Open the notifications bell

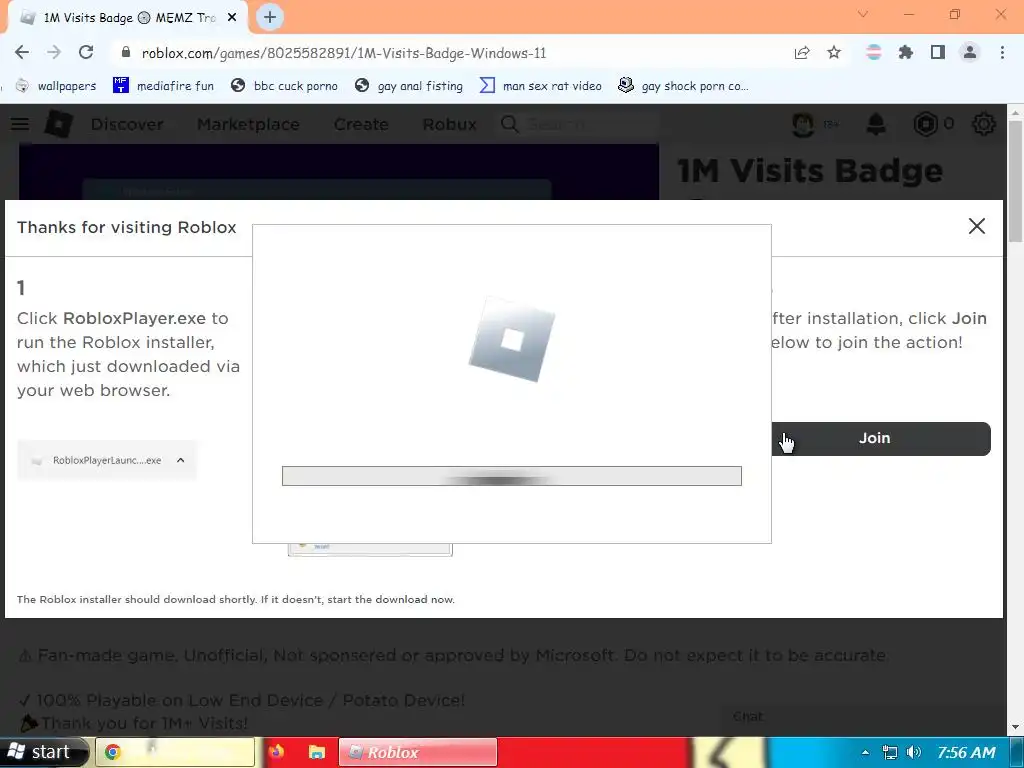(876, 124)
